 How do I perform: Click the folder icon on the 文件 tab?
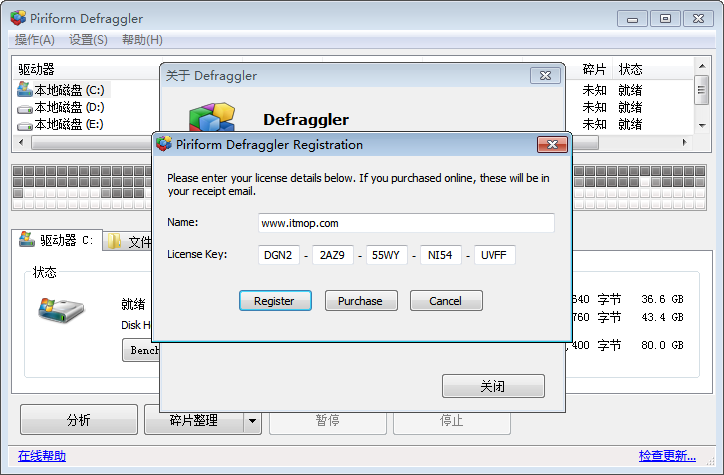114,241
